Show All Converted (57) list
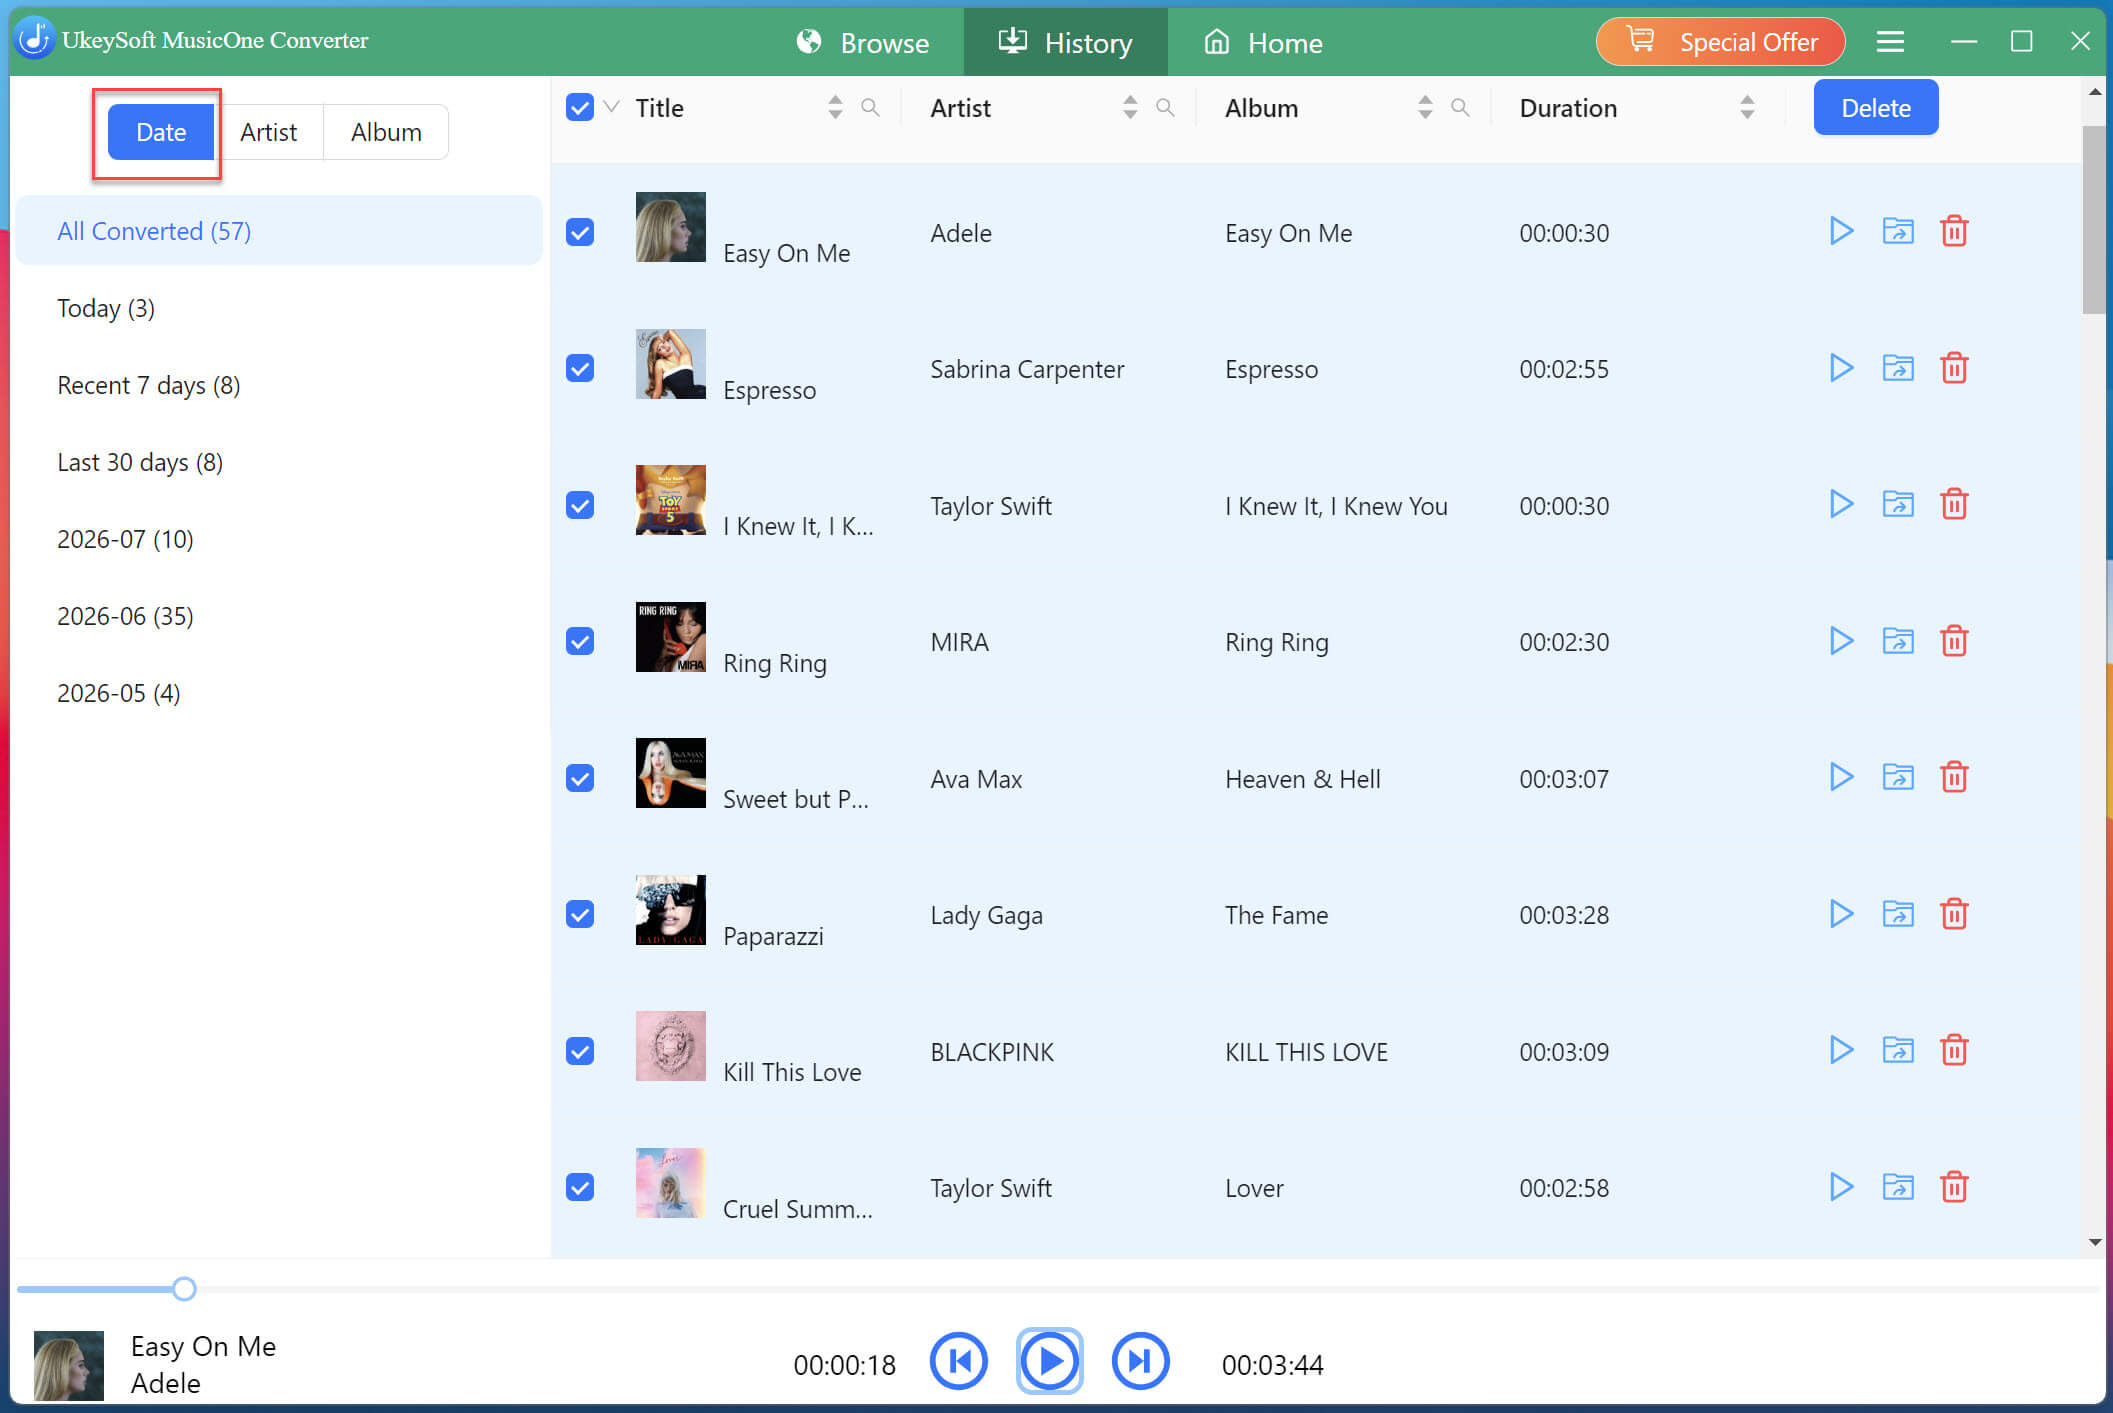The height and width of the screenshot is (1413, 2113). (279, 231)
